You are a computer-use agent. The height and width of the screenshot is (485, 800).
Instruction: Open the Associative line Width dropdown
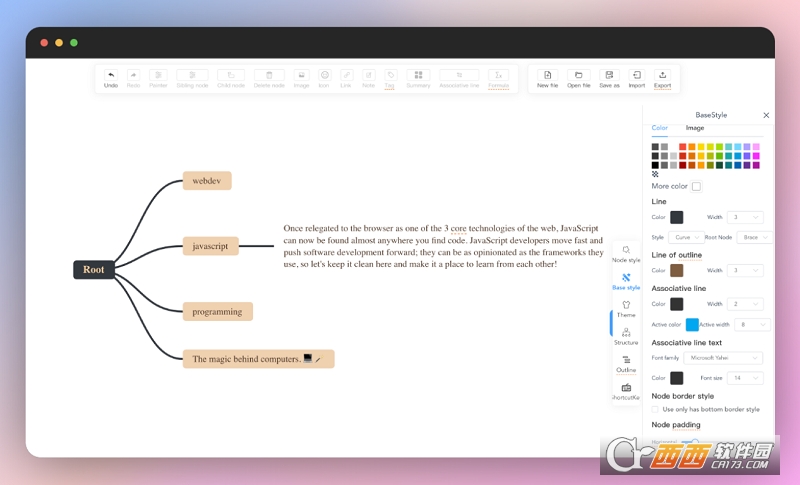point(744,304)
